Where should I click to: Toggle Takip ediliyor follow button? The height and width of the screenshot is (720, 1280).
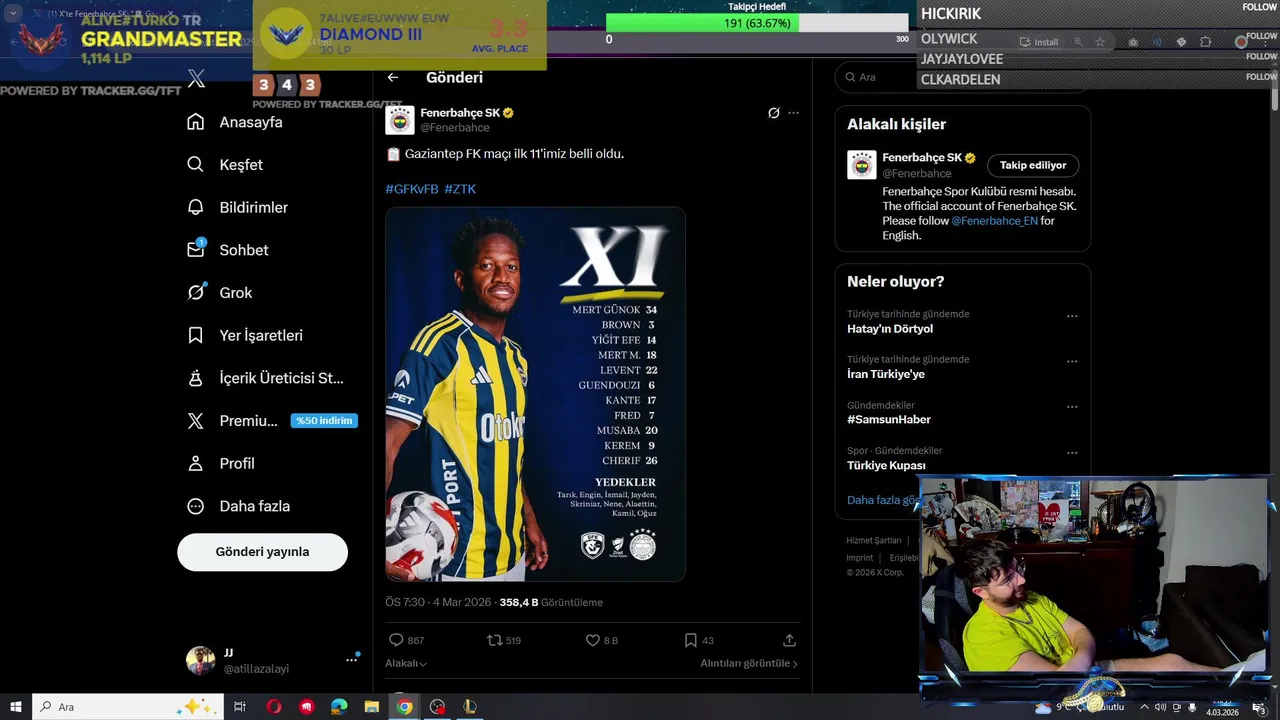coord(1033,165)
